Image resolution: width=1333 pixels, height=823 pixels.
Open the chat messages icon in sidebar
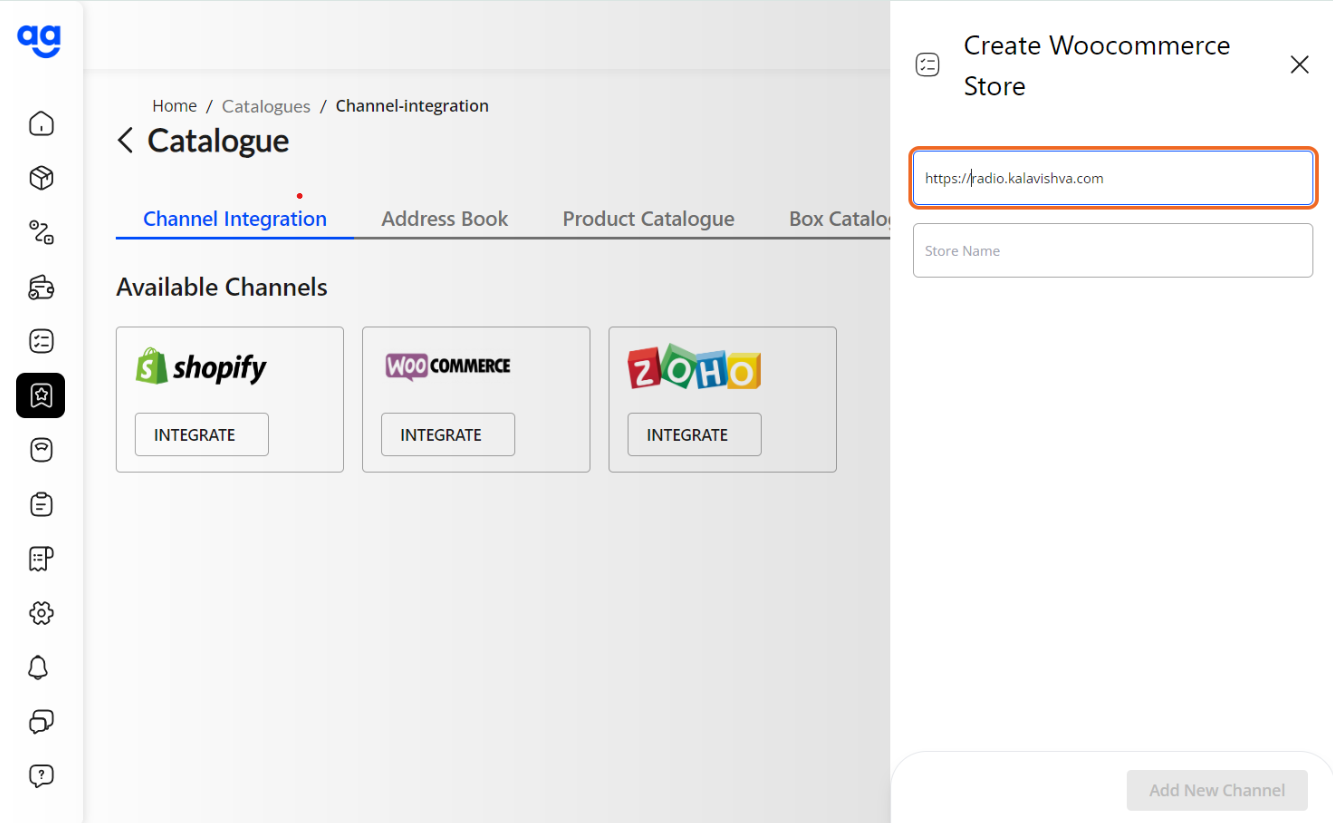[x=41, y=721]
